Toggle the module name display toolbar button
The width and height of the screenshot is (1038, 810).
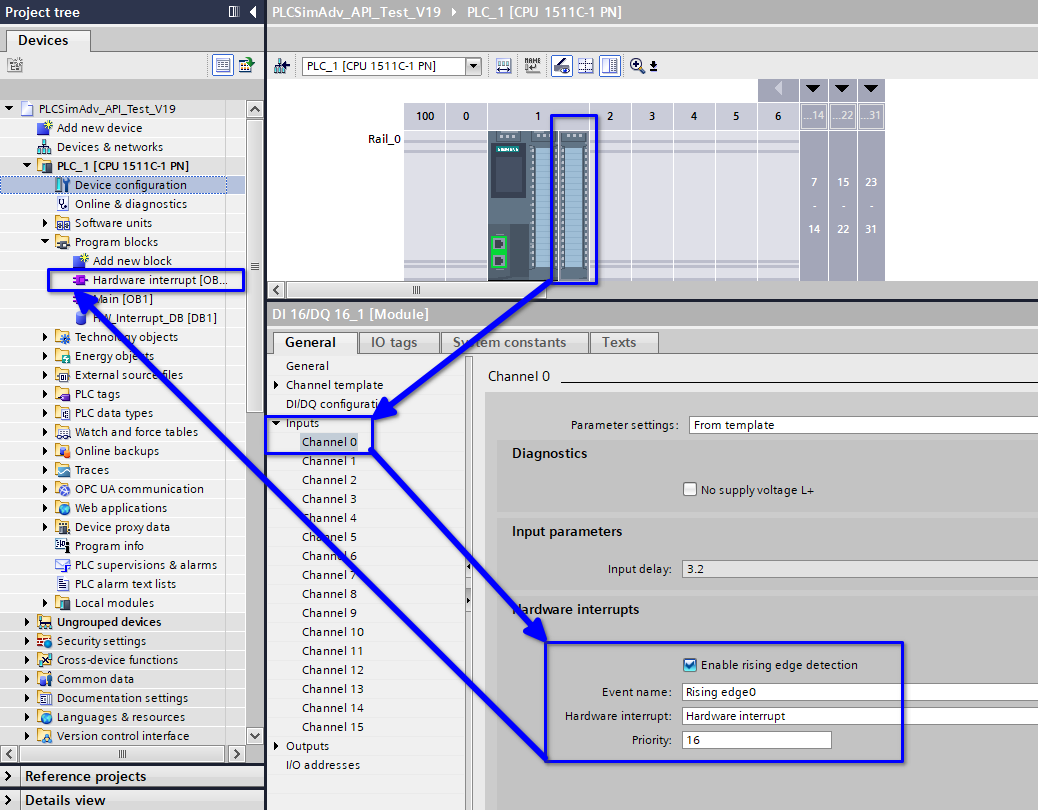(532, 66)
